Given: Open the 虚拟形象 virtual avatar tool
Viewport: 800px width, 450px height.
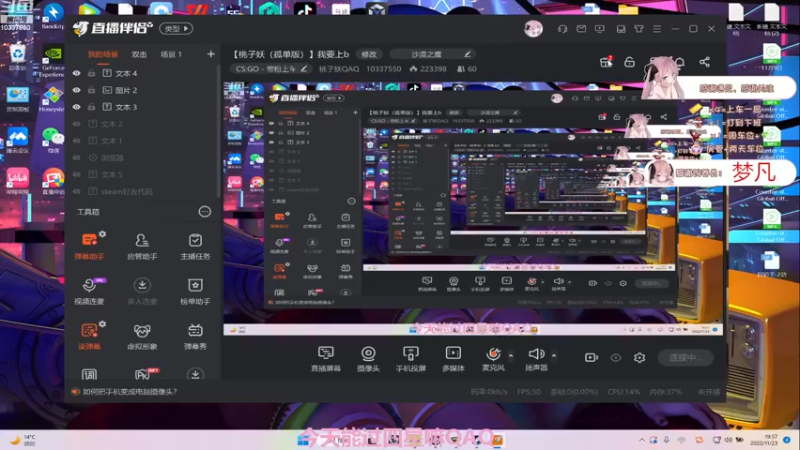Looking at the screenshot, I should (x=142, y=336).
